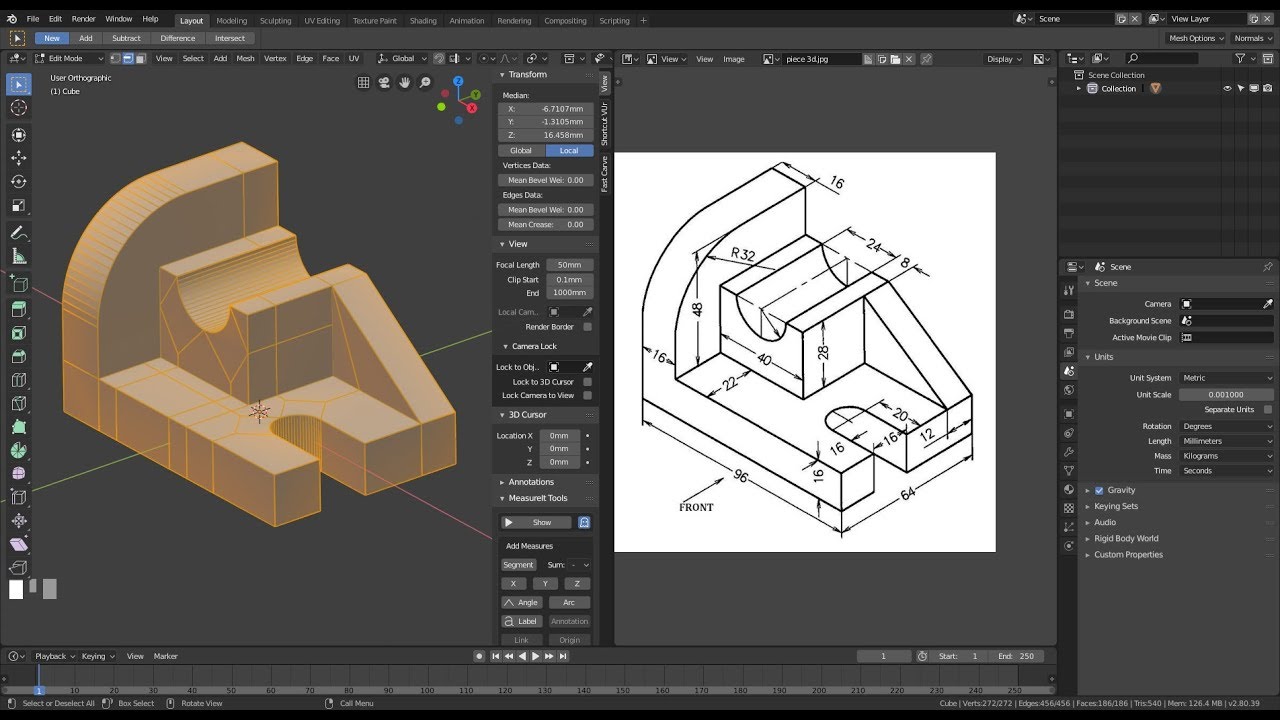Image resolution: width=1280 pixels, height=720 pixels.
Task: Click the Segment measure button
Action: 518,565
